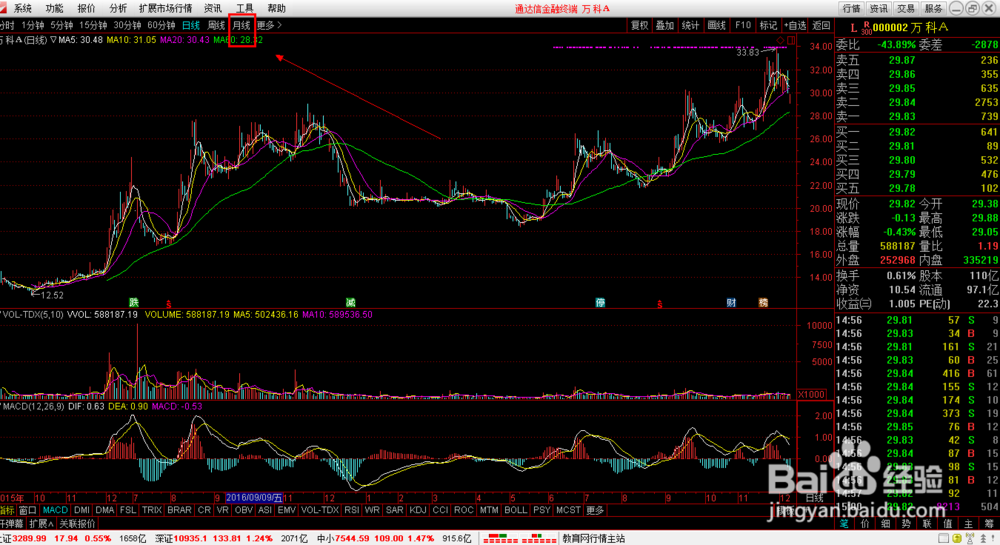Click the red-green market breadth indicator
Image resolution: width=1000 pixels, height=545 pixels.
tap(519, 539)
